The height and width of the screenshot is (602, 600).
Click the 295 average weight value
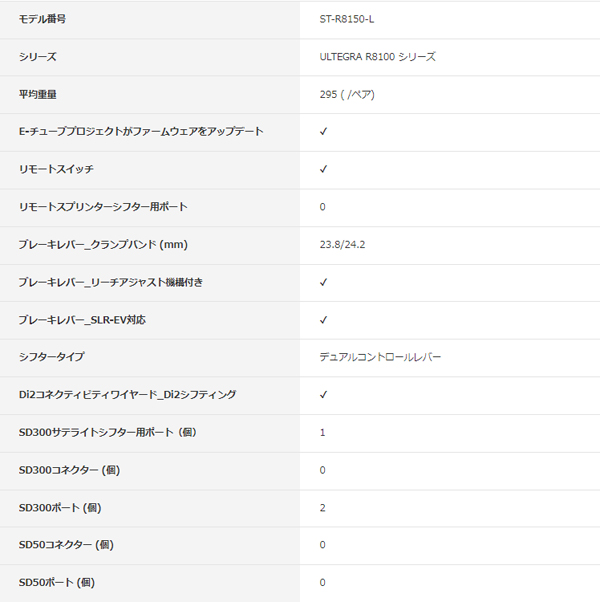347,94
